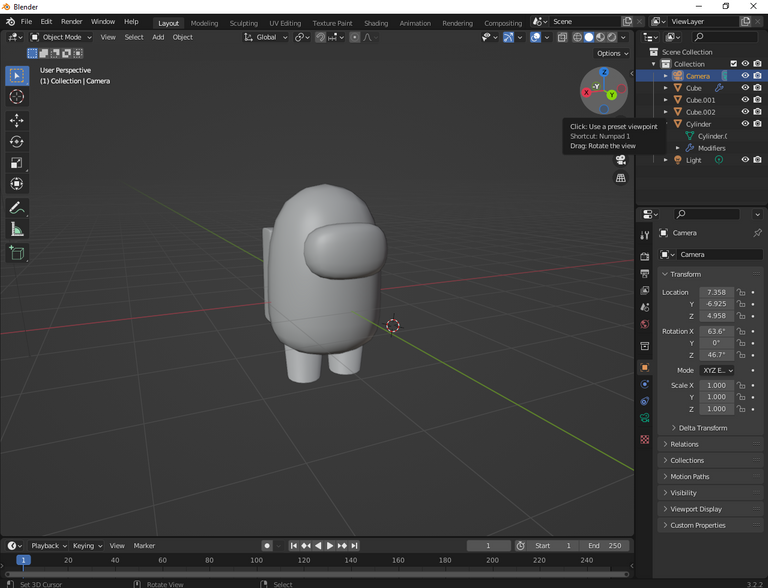
Task: Open the File menu
Action: [x=26, y=22]
